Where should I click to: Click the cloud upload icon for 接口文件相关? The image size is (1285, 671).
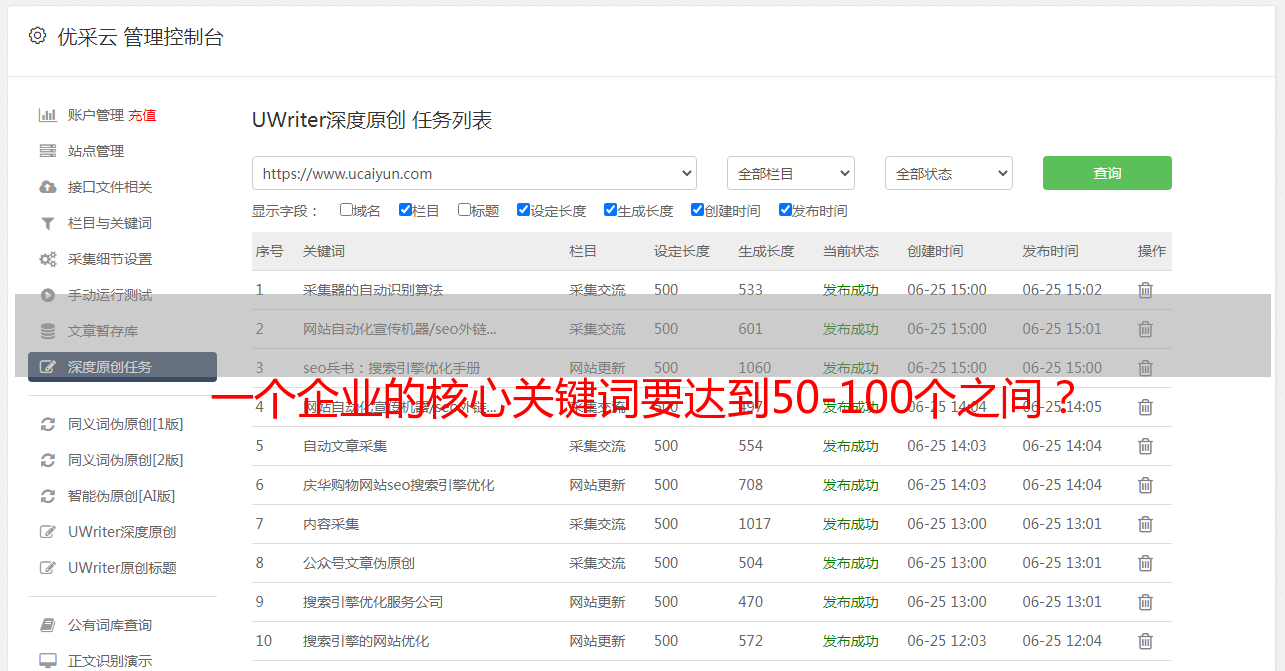click(x=47, y=187)
